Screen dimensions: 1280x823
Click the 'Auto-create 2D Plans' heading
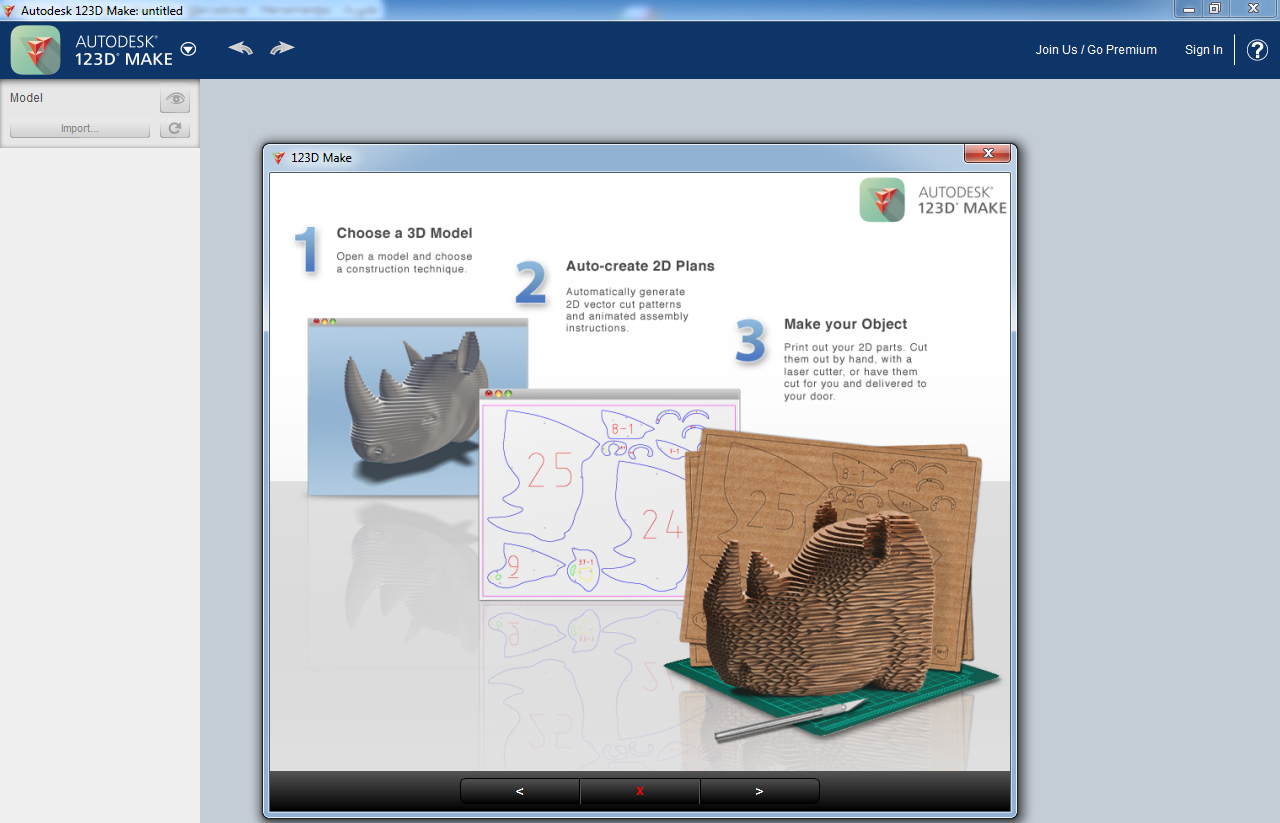click(x=640, y=266)
